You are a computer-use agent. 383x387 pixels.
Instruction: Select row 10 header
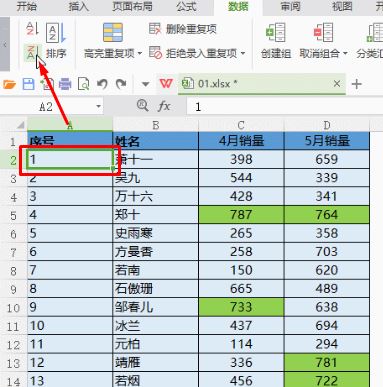coord(13,307)
